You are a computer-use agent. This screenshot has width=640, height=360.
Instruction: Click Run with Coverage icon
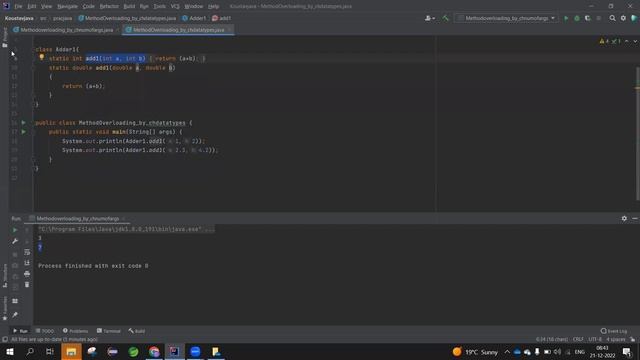(x=588, y=18)
